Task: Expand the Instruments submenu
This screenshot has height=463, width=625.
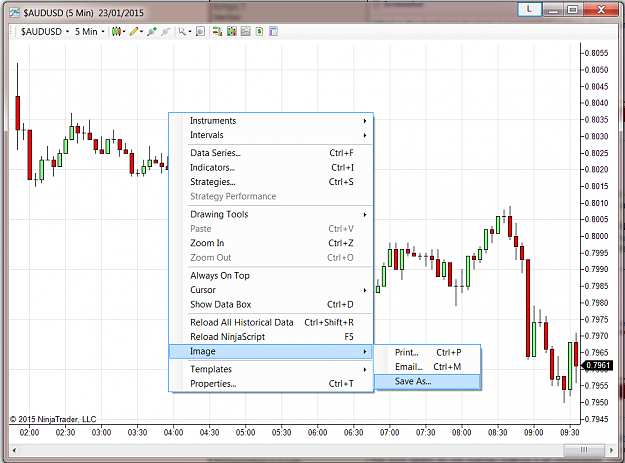Action: point(271,121)
